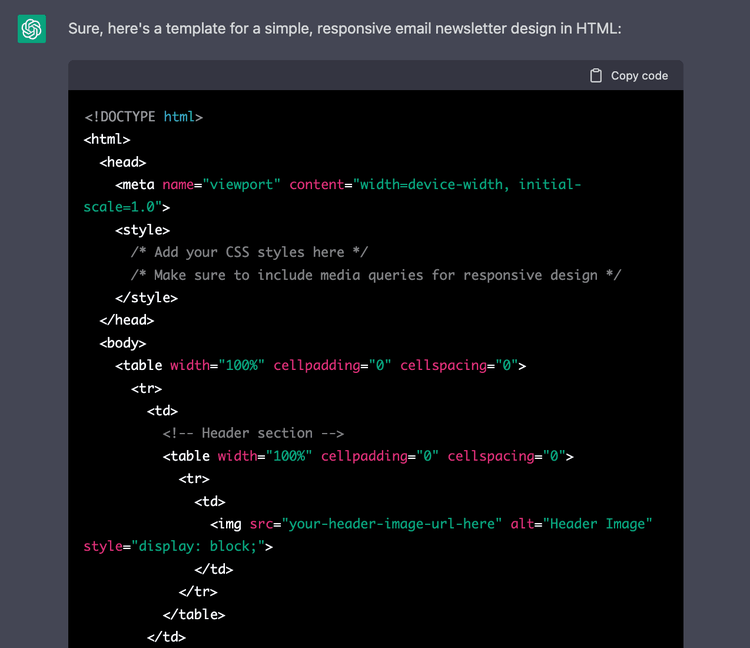Click the closing </head> tag
Viewport: 750px width, 648px height.
click(x=127, y=320)
